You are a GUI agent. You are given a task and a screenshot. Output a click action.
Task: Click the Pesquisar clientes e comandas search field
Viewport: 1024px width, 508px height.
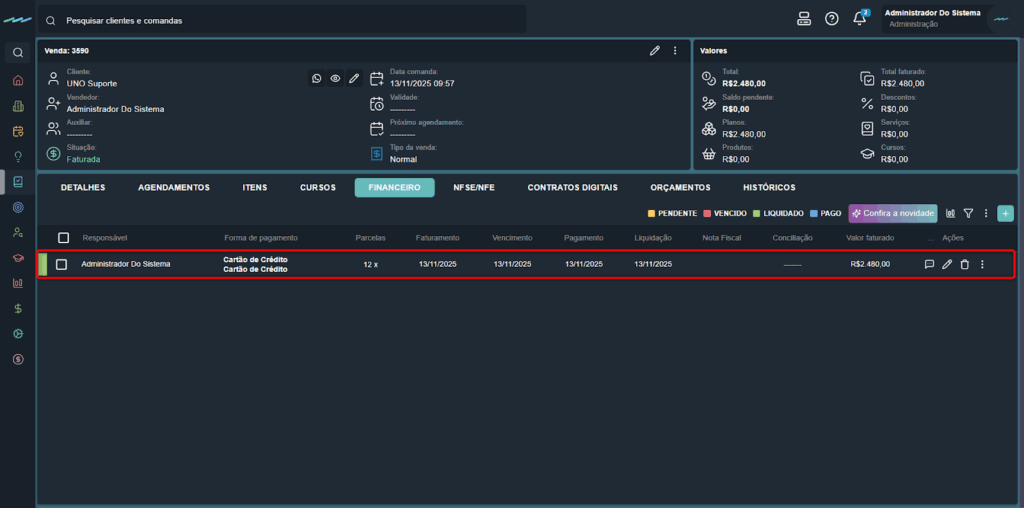click(x=280, y=20)
